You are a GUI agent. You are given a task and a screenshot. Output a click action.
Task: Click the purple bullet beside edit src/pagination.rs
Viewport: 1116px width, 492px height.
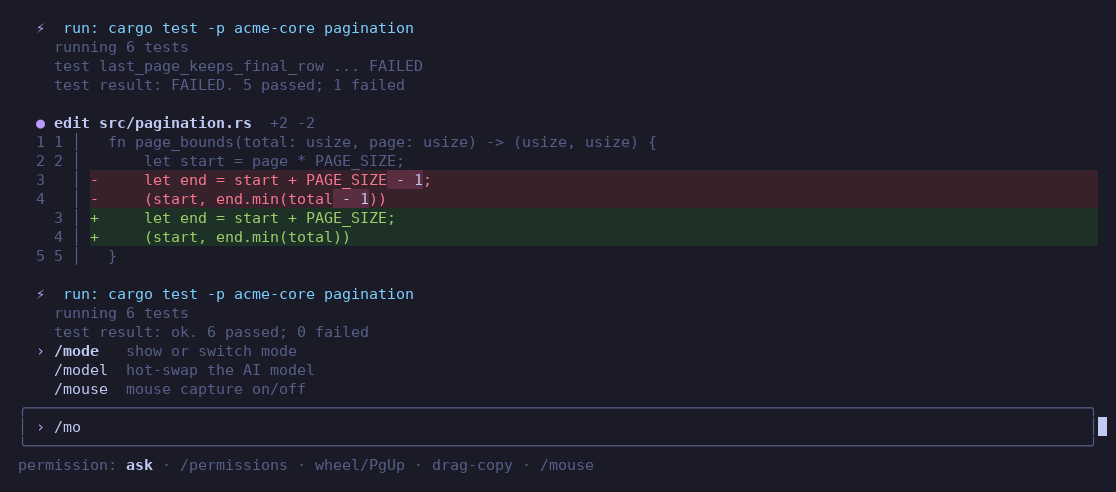(41, 123)
